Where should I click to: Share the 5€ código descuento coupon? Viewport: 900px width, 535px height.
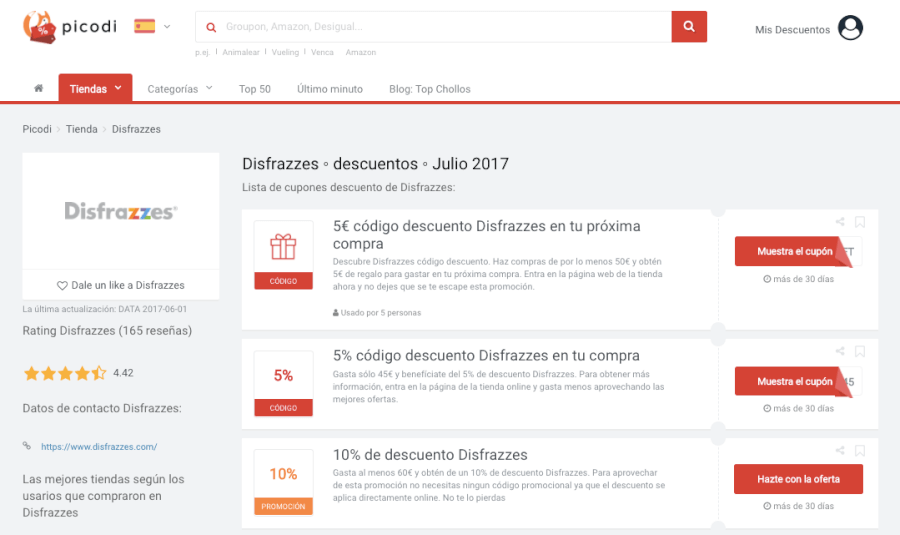coord(840,222)
